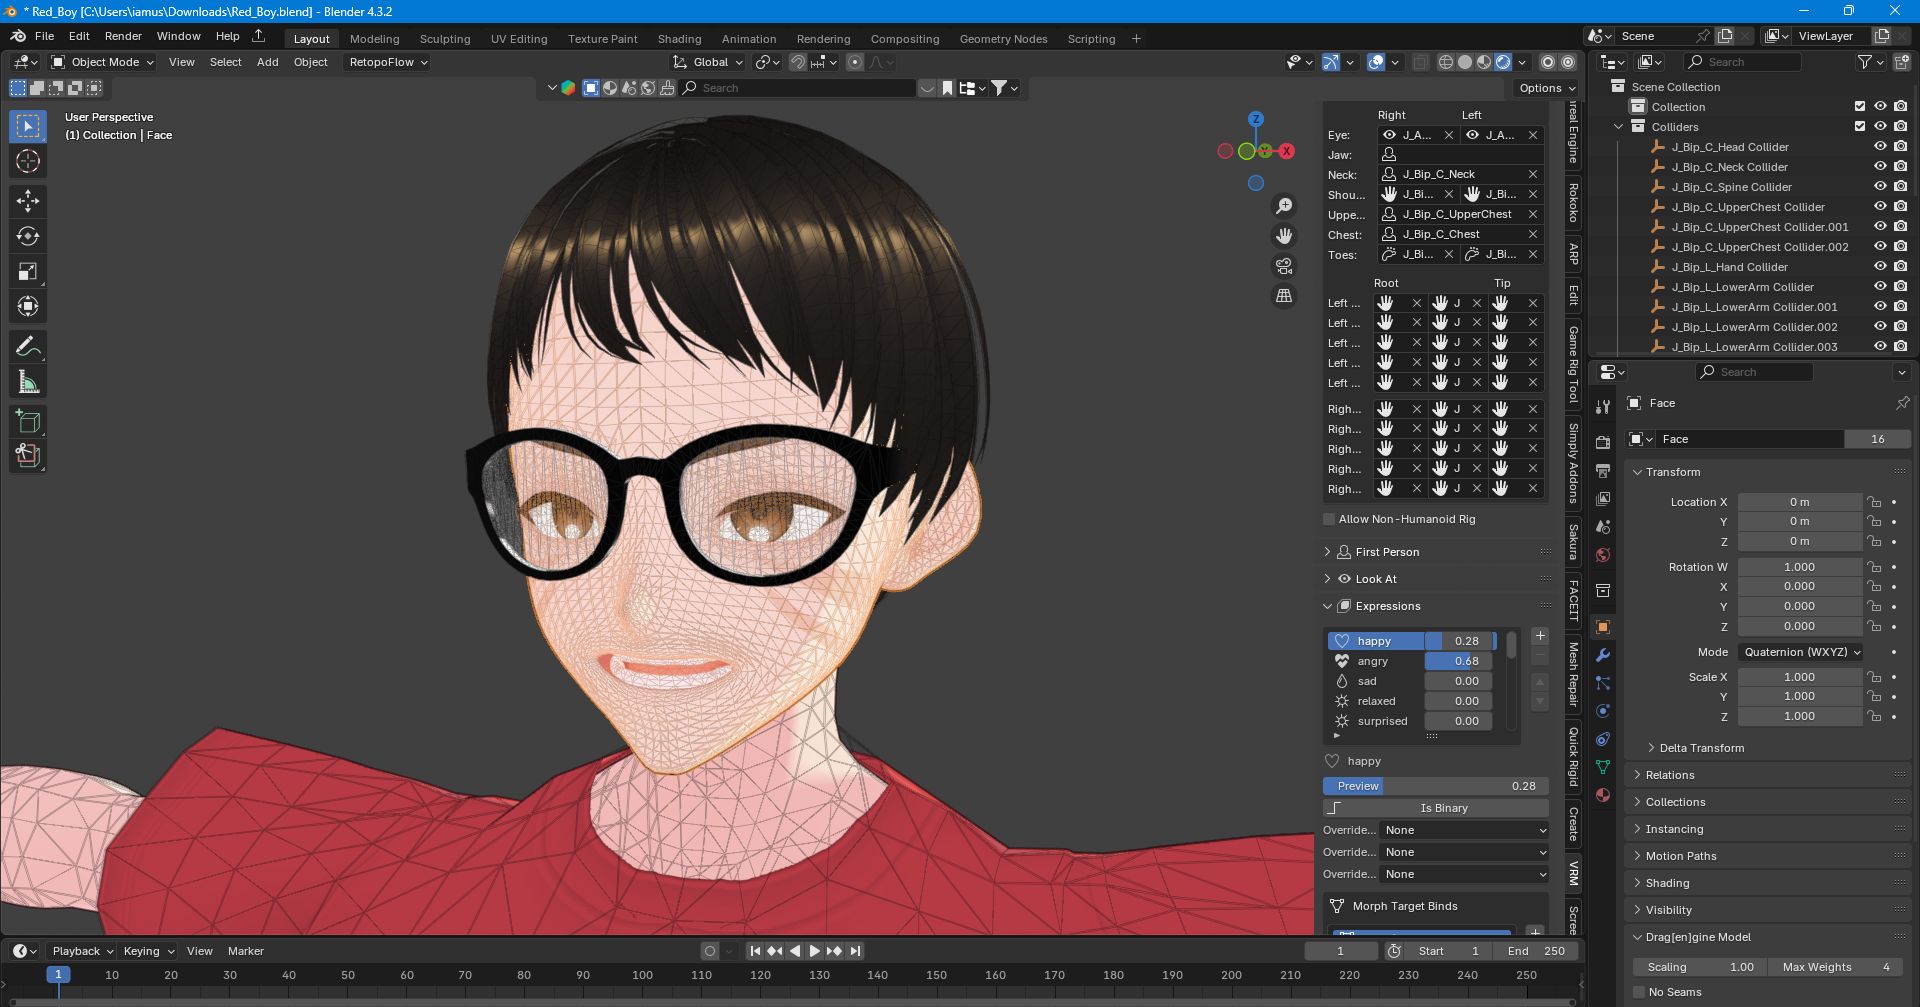Click the Add Cube tool

tap(28, 421)
